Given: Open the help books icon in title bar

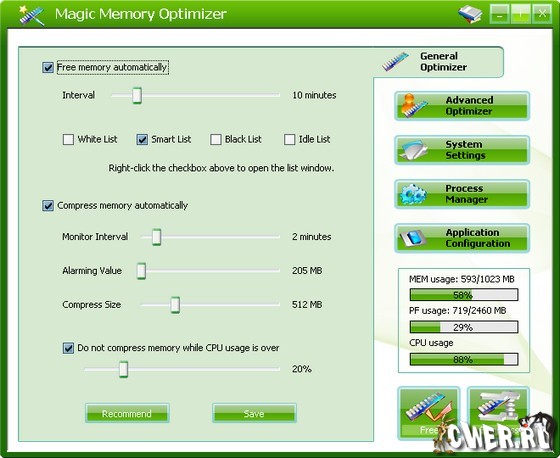Looking at the screenshot, I should (x=470, y=14).
